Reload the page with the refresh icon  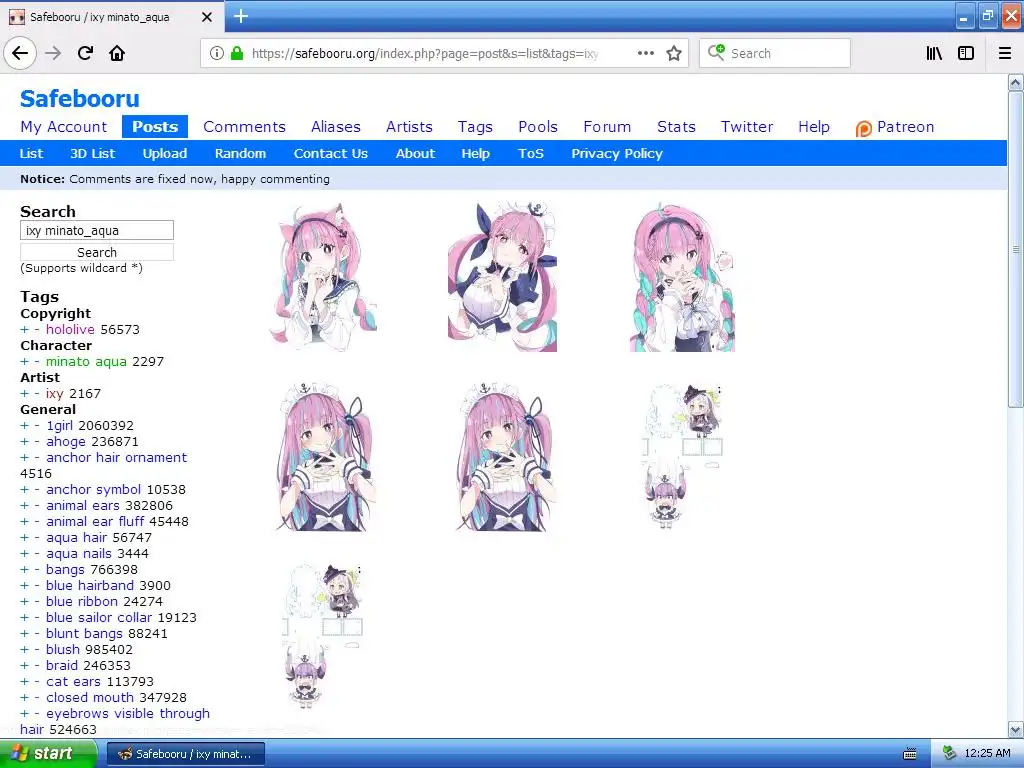pyautogui.click(x=85, y=53)
